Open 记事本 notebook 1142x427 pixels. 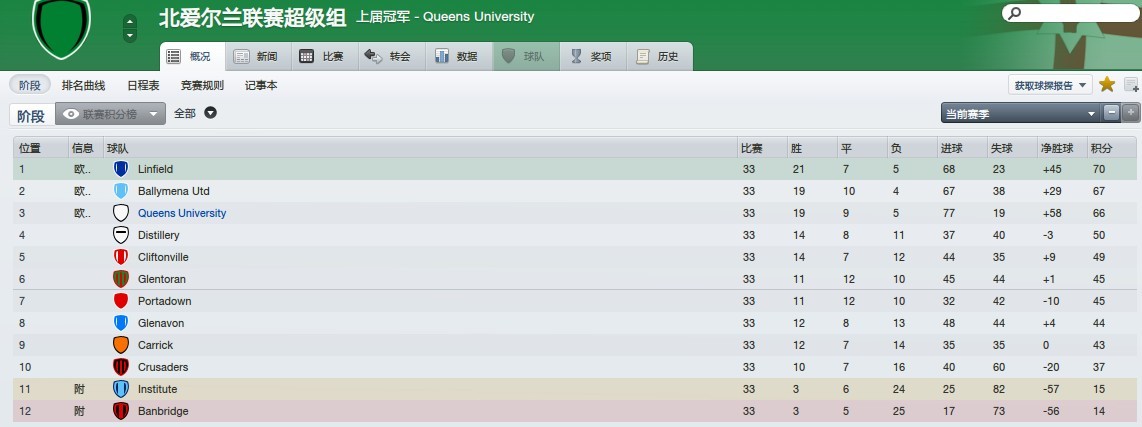coord(261,85)
